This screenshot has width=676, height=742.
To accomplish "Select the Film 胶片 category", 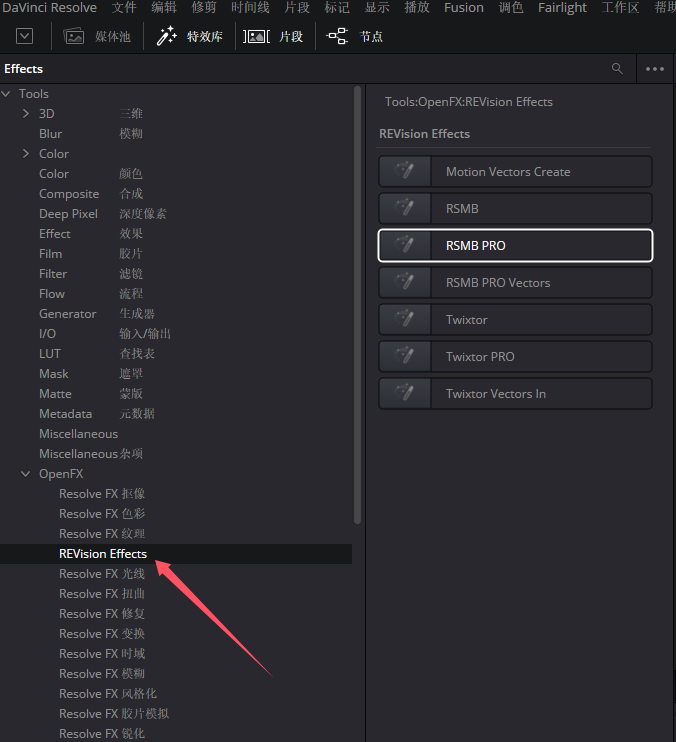I will [x=91, y=254].
